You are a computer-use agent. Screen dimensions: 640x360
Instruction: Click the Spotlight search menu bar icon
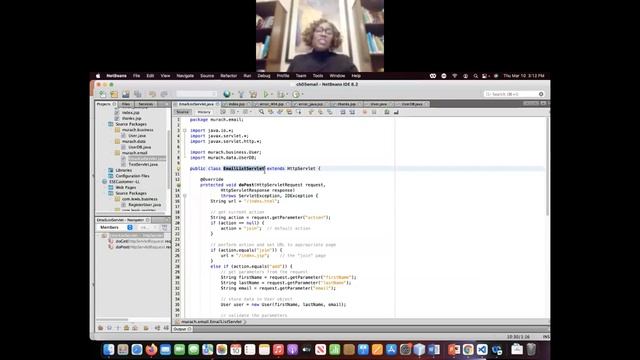click(x=476, y=76)
